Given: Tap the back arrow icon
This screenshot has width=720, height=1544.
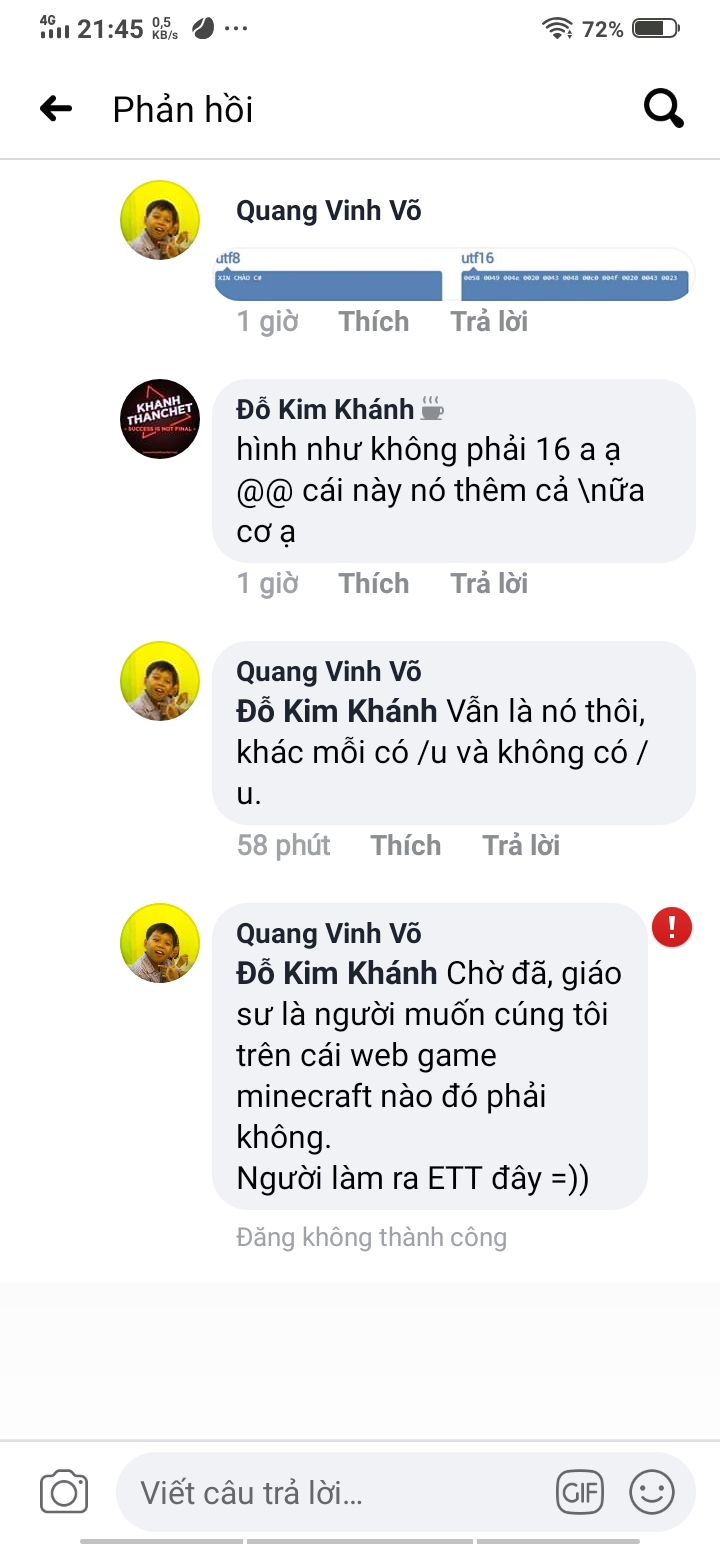Looking at the screenshot, I should [x=56, y=108].
